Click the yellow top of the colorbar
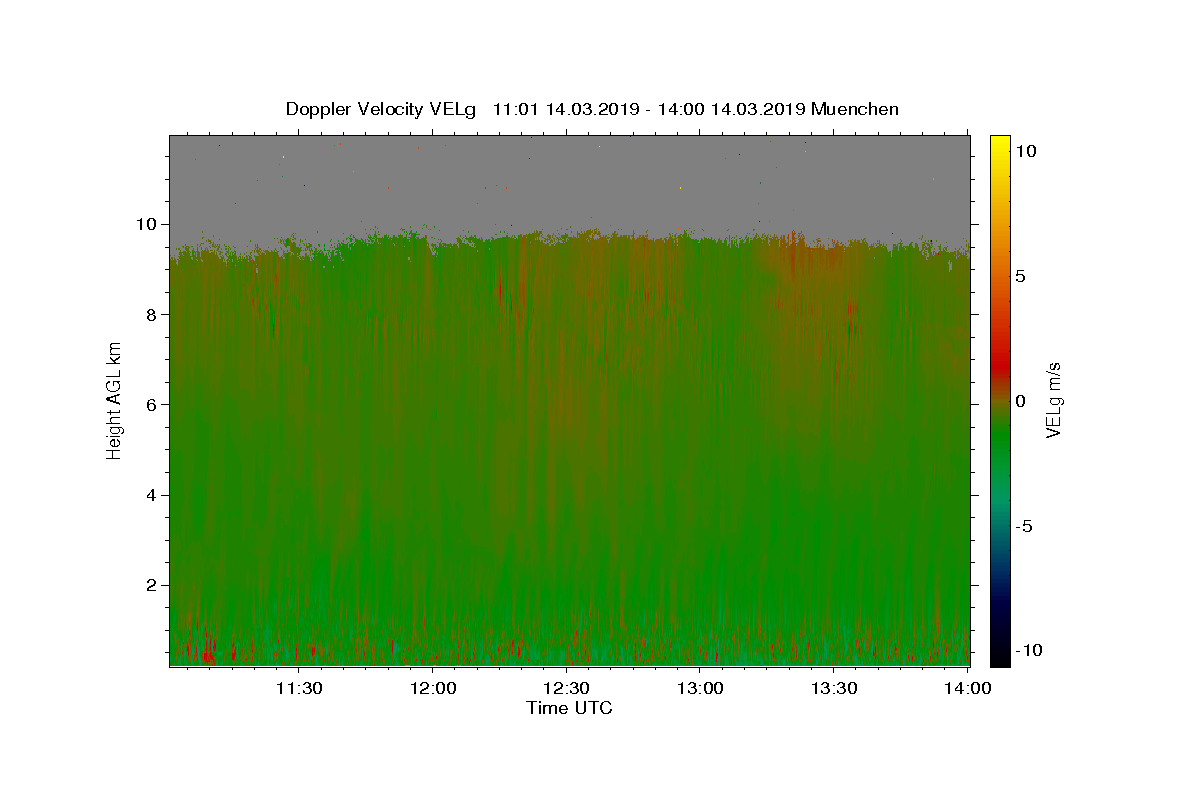The height and width of the screenshot is (800, 1200). 1000,142
